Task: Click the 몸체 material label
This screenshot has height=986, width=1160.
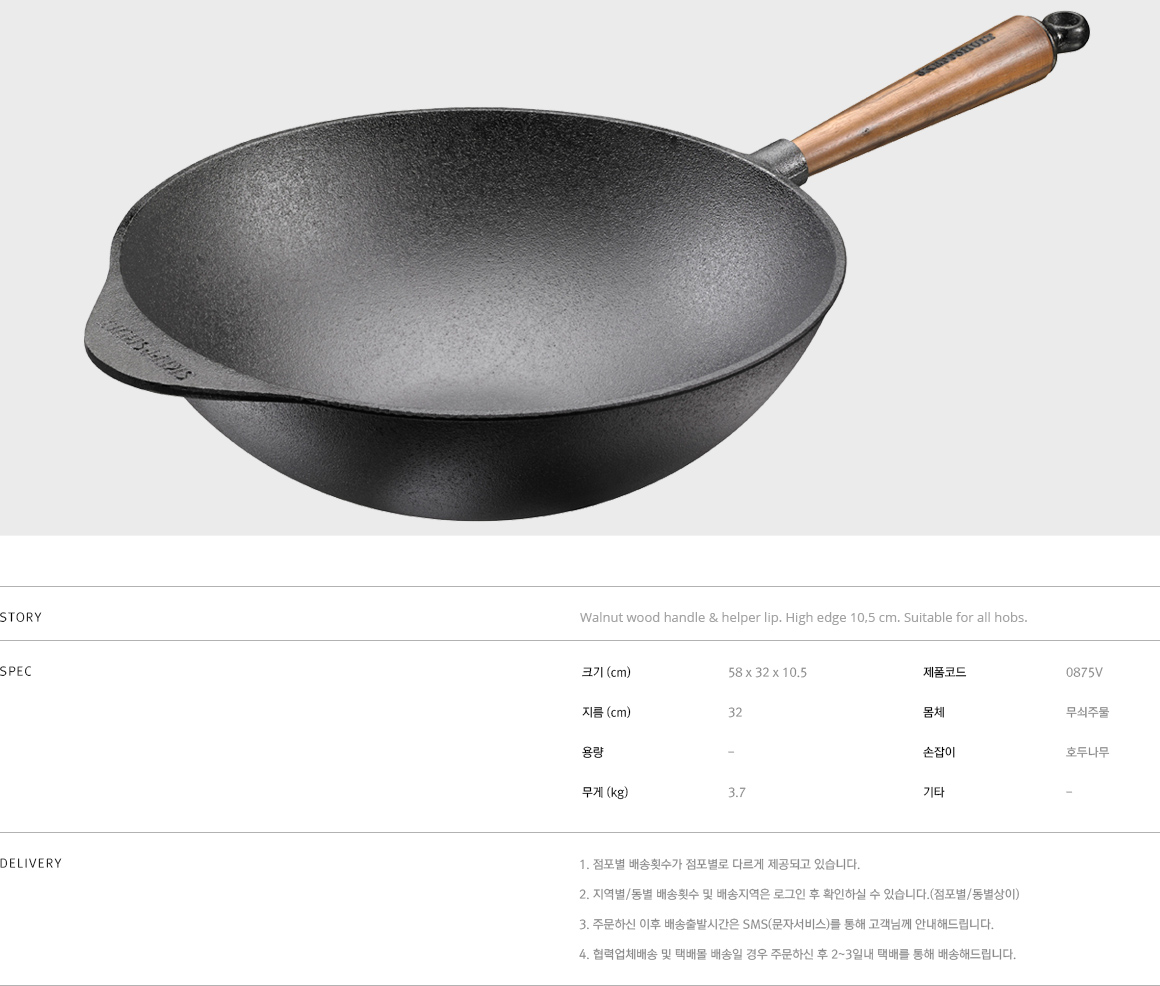Action: [934, 712]
